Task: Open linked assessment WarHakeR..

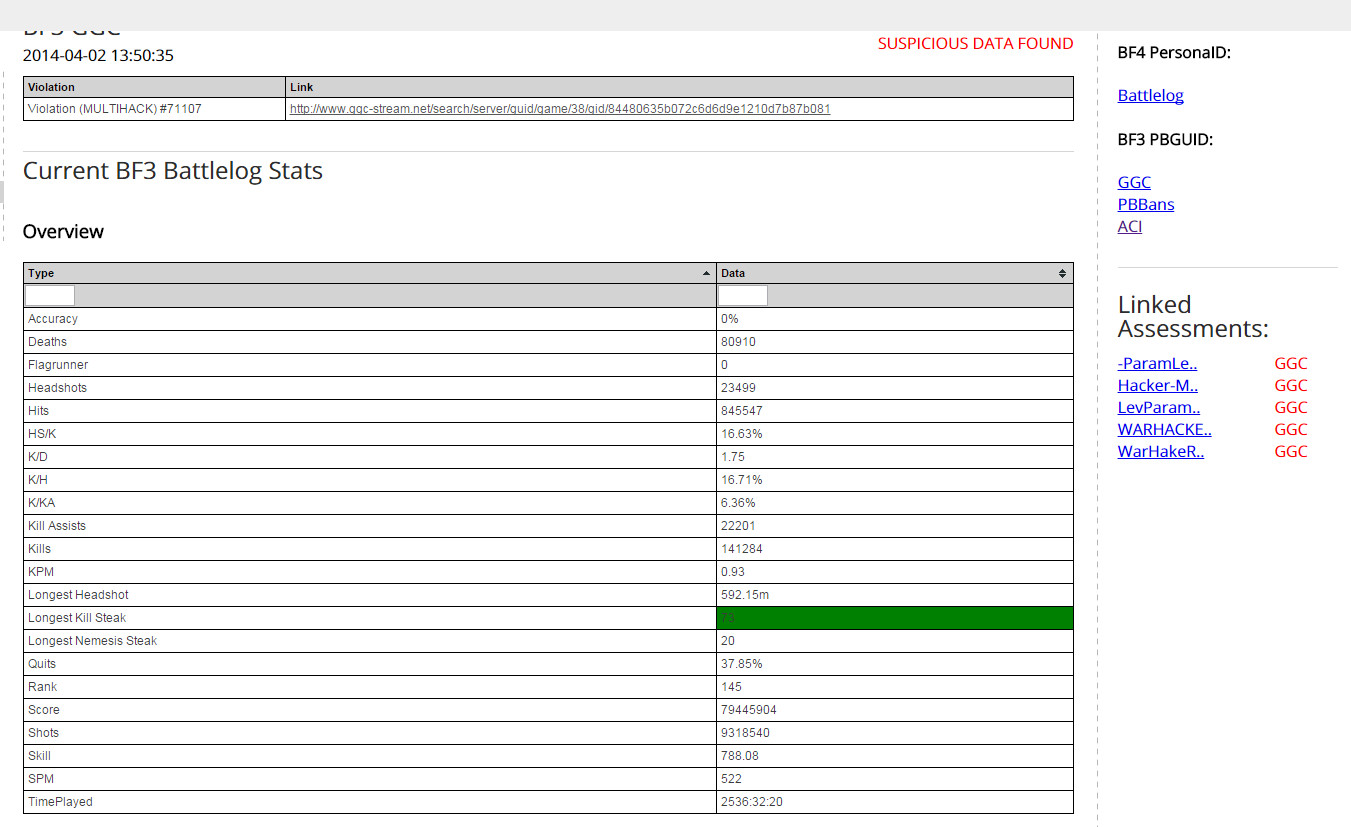Action: (x=1161, y=452)
